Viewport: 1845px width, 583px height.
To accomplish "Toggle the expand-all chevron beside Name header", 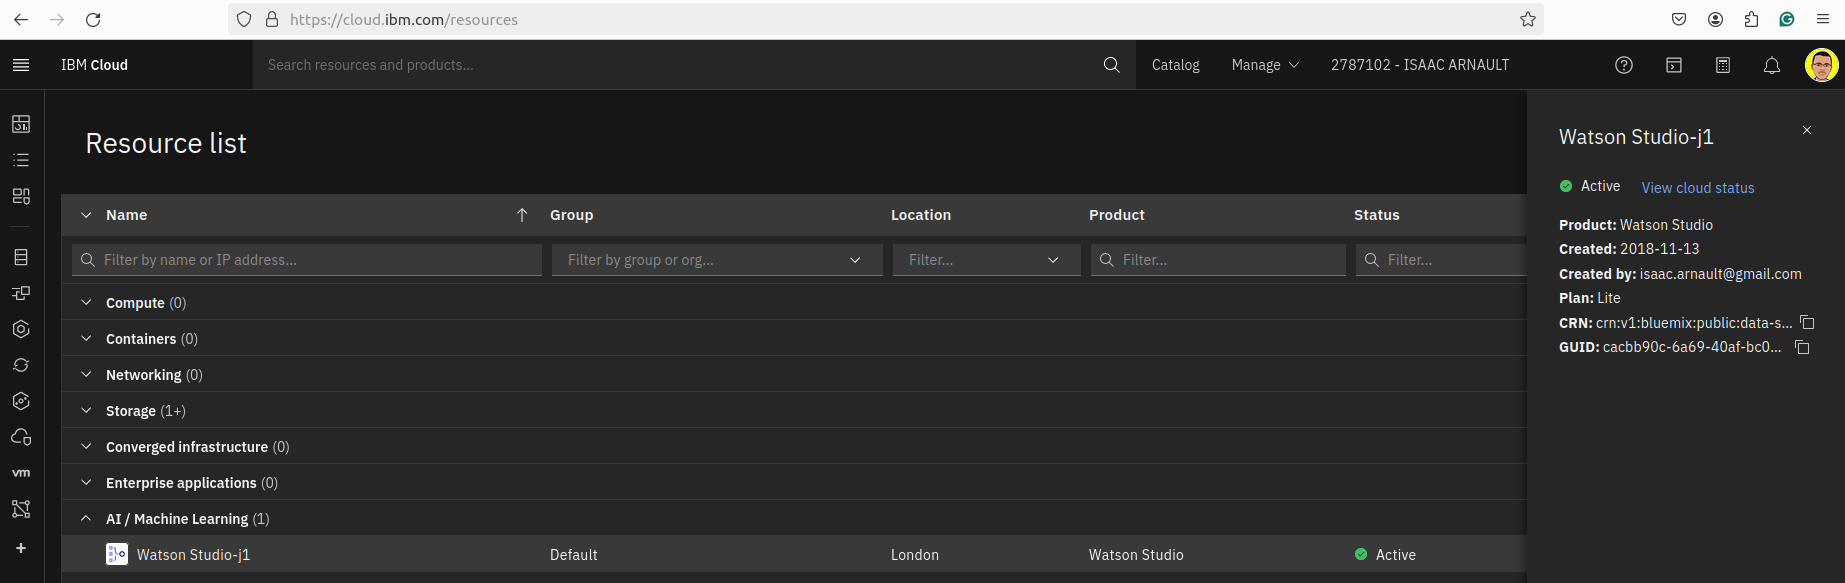I will point(86,215).
